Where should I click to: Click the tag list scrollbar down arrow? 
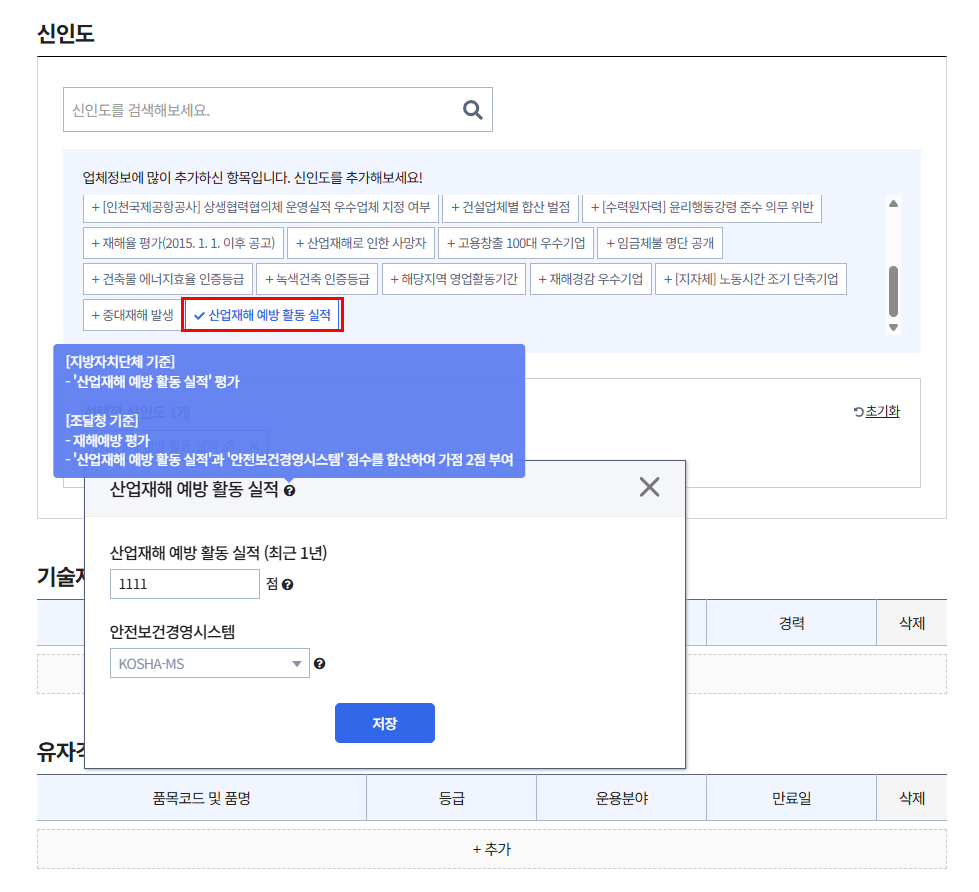[893, 327]
